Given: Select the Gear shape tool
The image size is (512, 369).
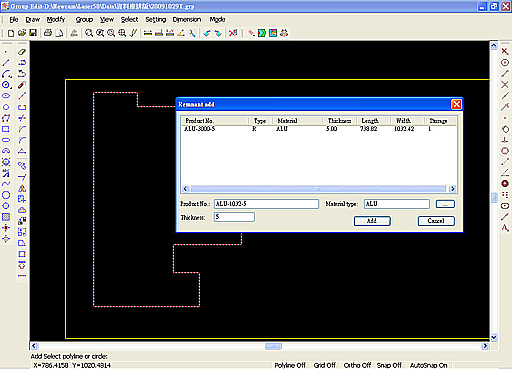Looking at the screenshot, I should (x=6, y=162).
